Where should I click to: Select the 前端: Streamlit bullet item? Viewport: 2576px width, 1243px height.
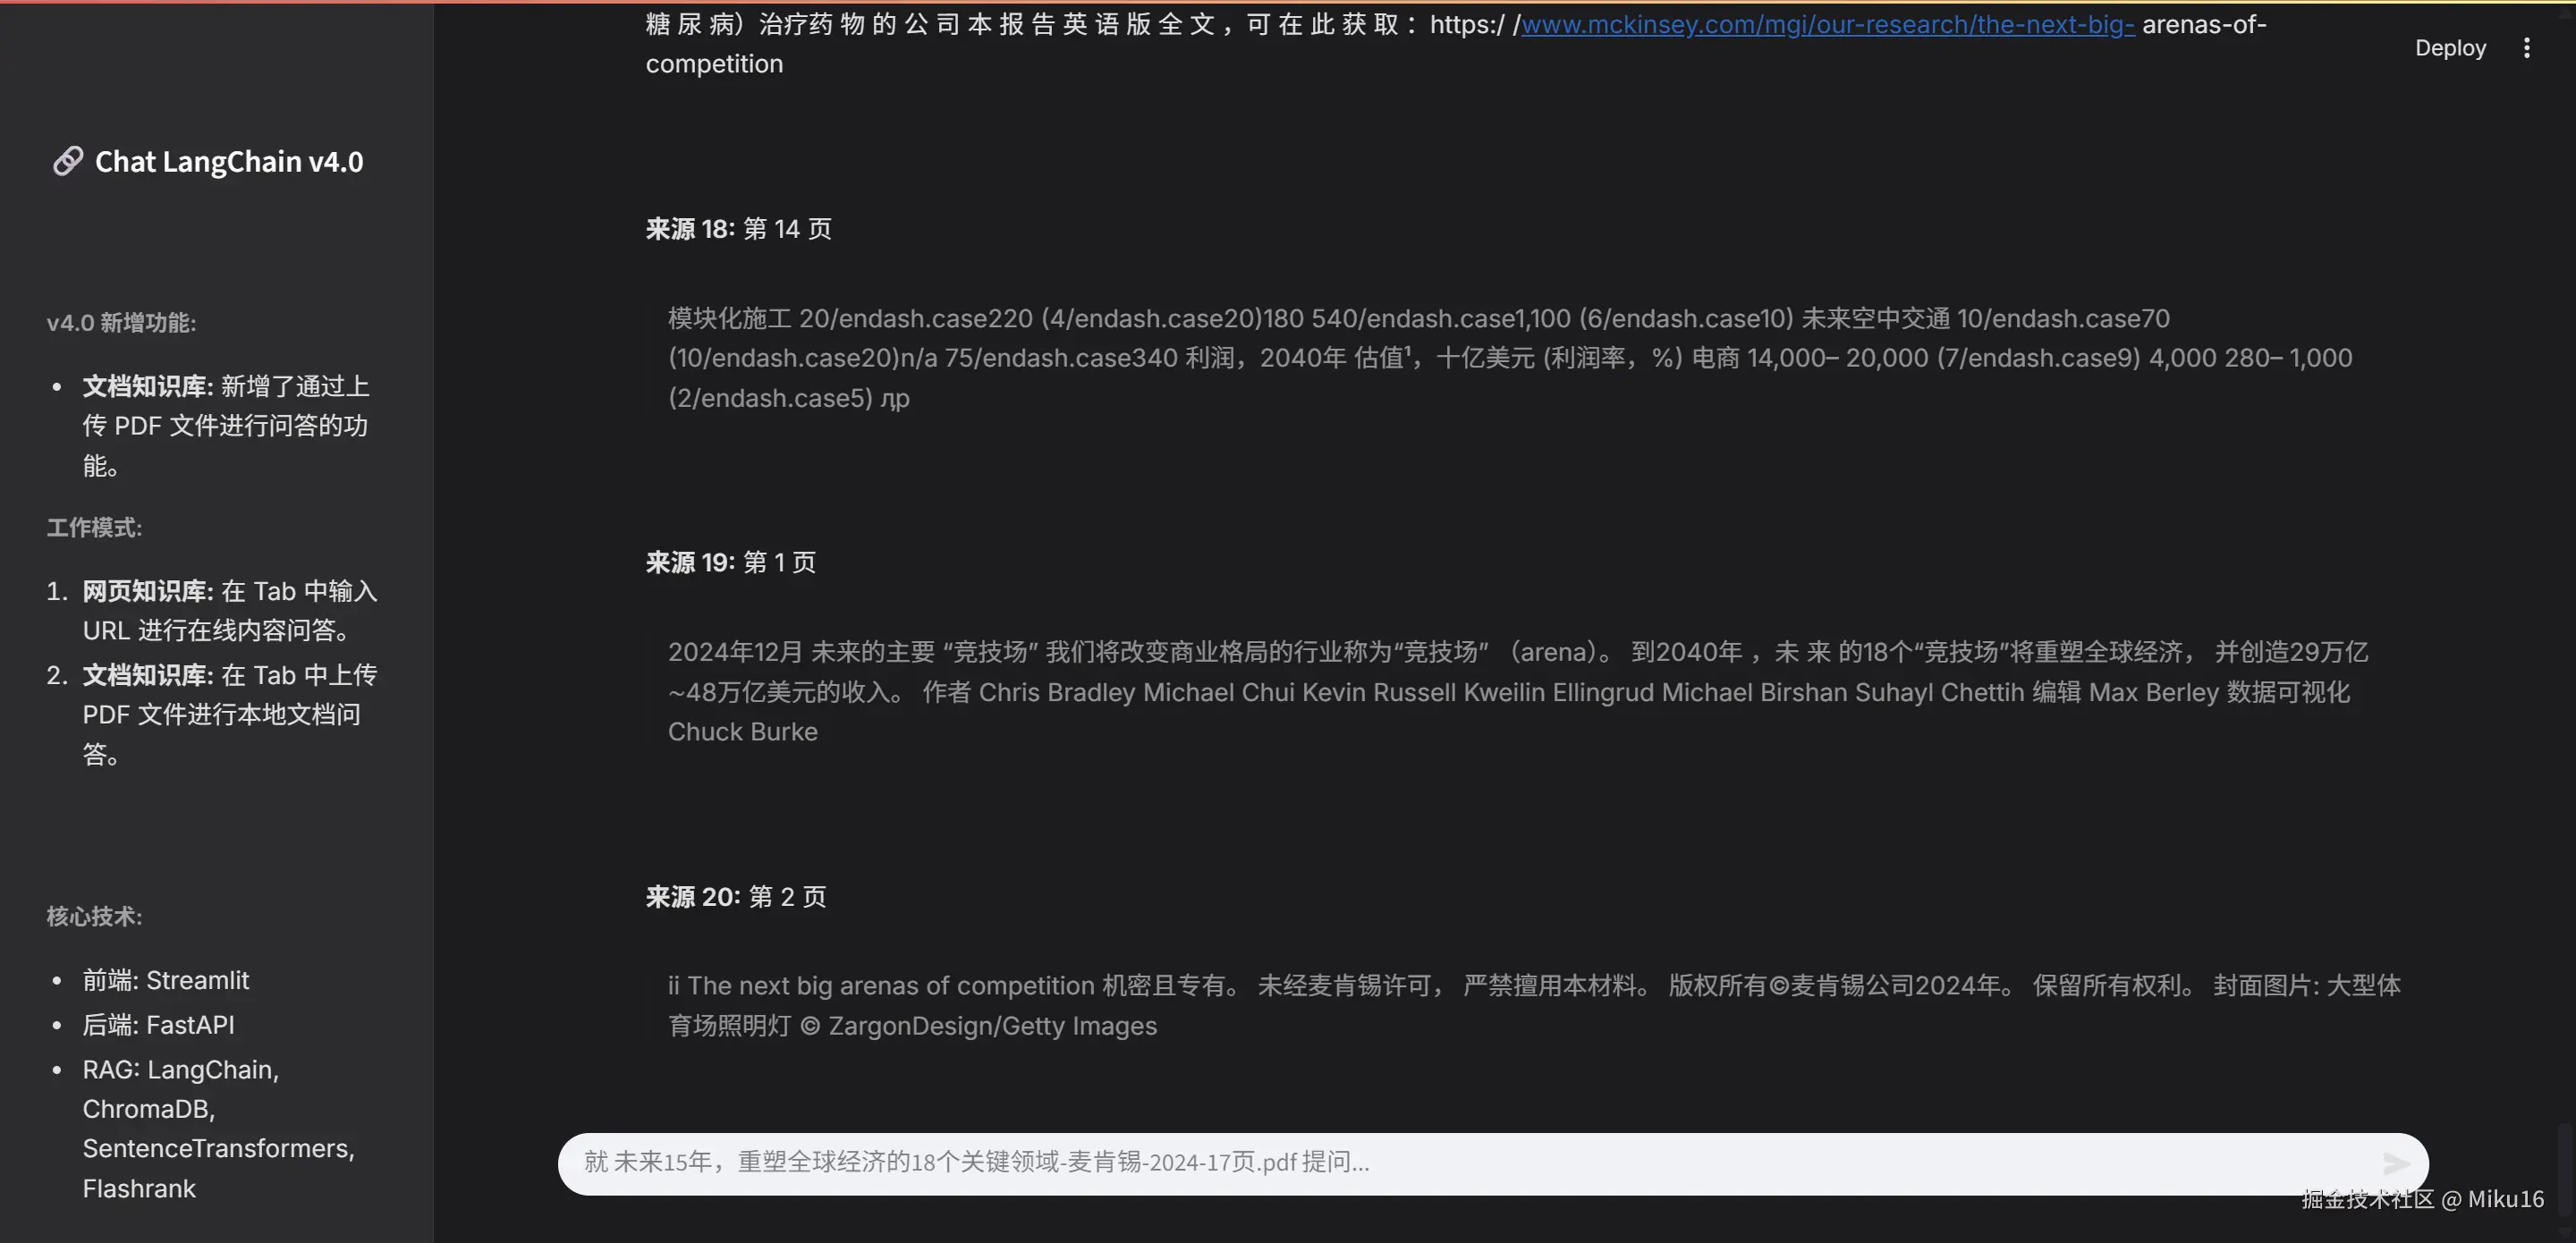coord(166,980)
